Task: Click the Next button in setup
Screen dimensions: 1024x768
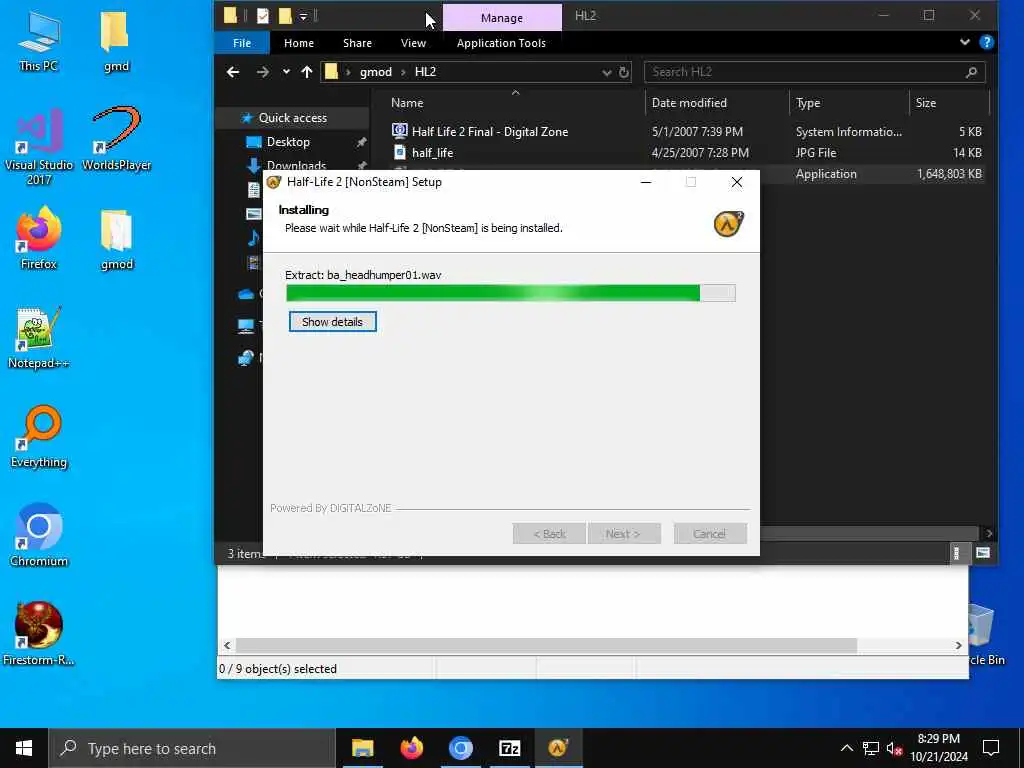Action: pos(623,534)
